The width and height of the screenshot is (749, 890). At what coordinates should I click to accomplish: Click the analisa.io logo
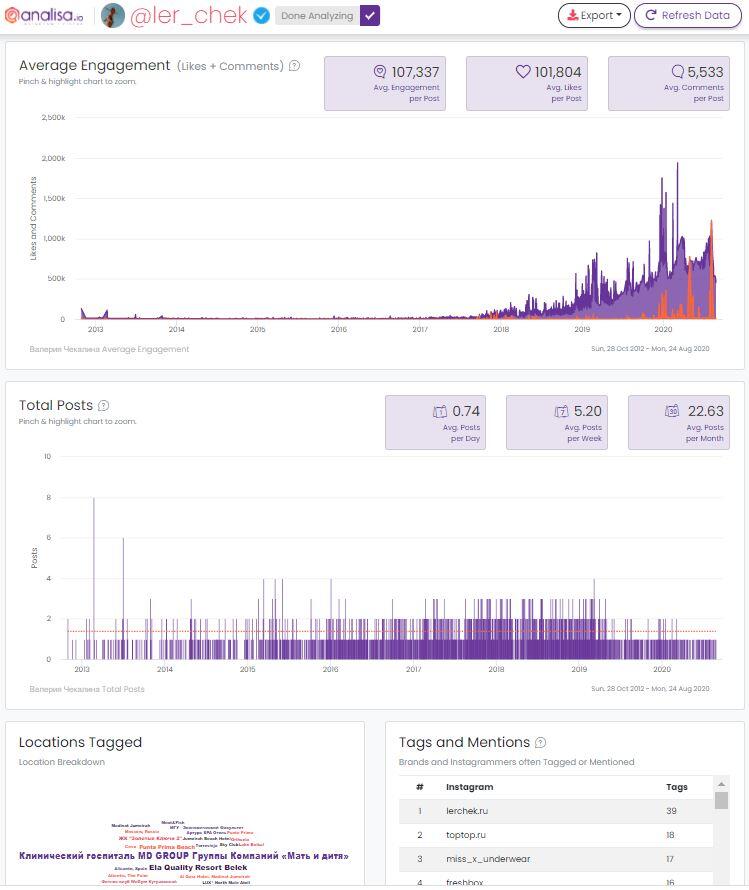point(44,16)
